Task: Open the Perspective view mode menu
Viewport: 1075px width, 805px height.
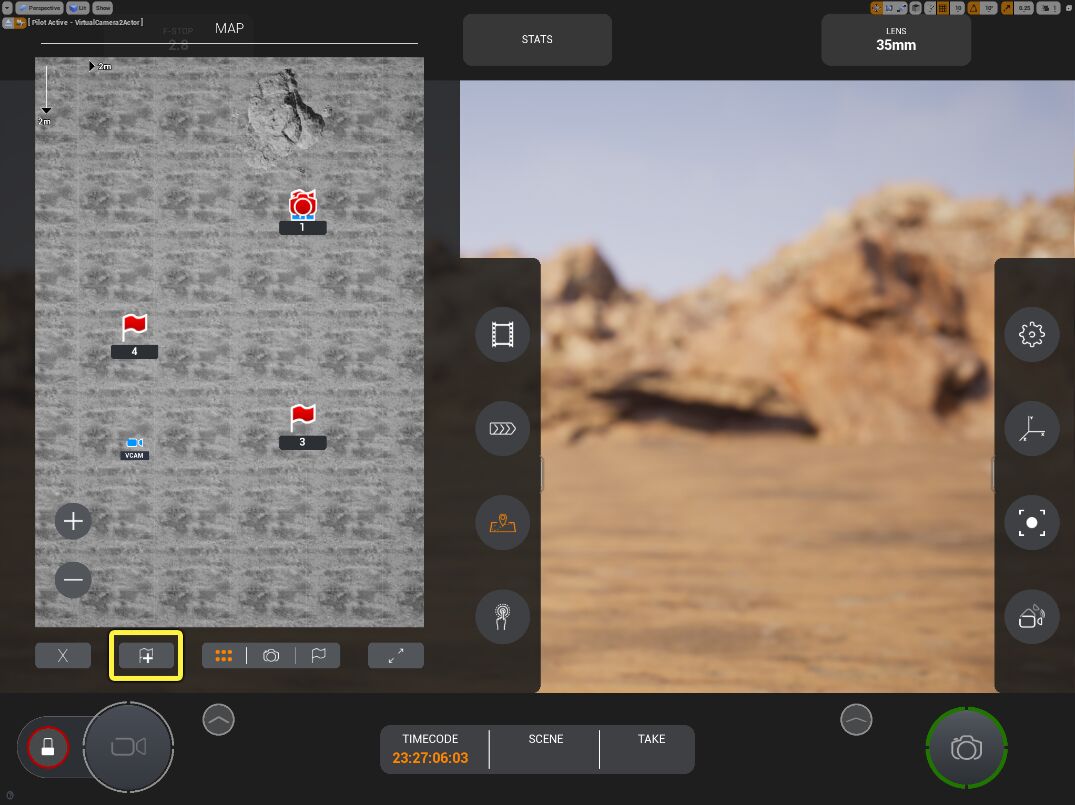Action: click(x=40, y=8)
